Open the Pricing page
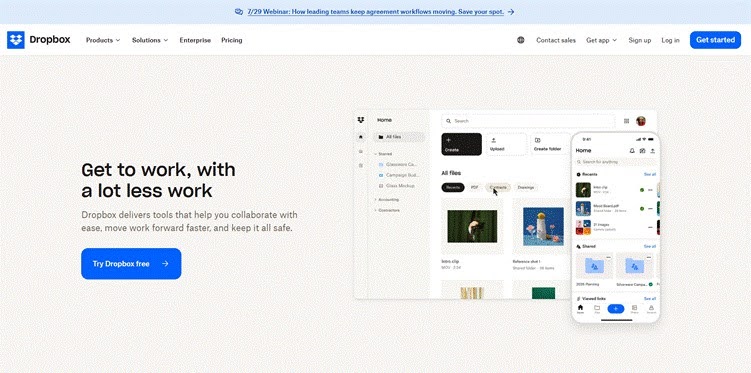Screen dimensions: 751x373 pos(231,40)
